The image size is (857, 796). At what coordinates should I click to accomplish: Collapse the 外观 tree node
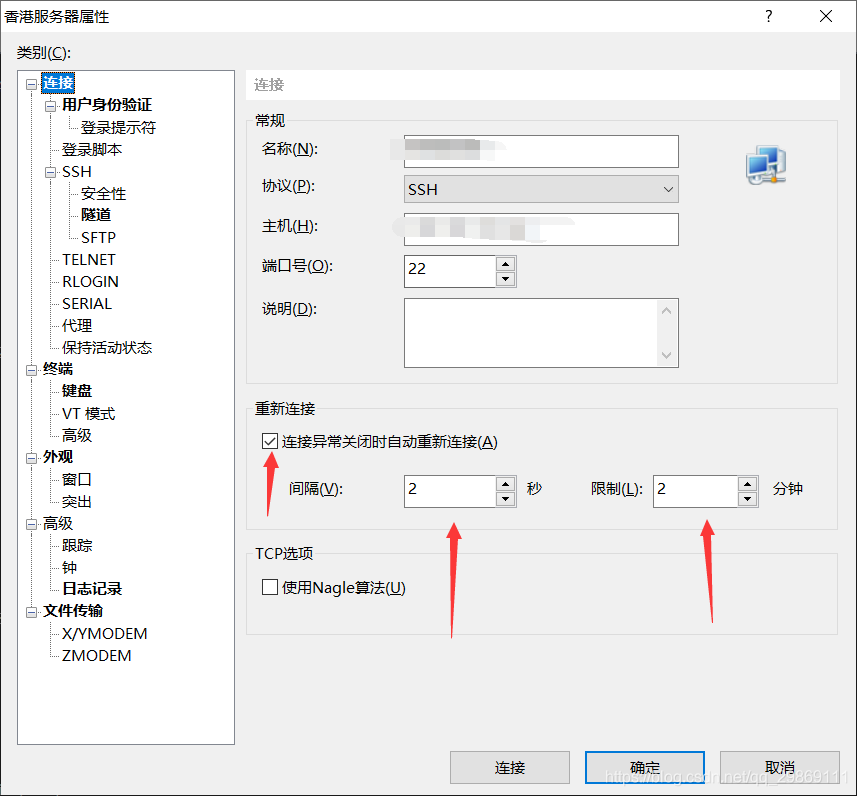[x=32, y=458]
